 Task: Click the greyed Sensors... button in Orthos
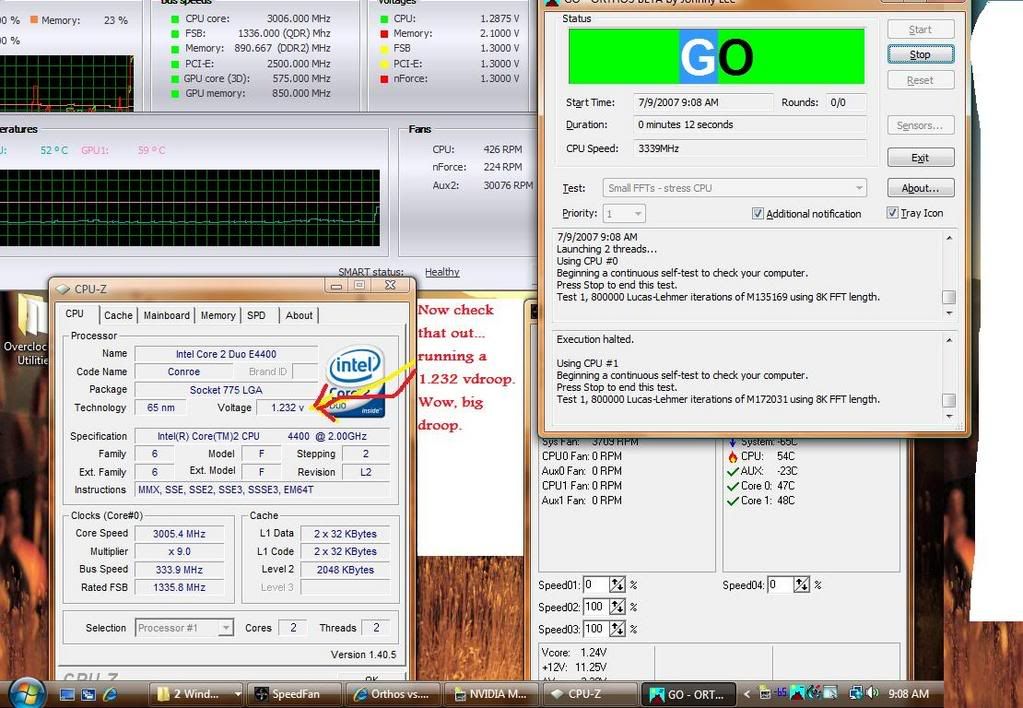tap(921, 125)
